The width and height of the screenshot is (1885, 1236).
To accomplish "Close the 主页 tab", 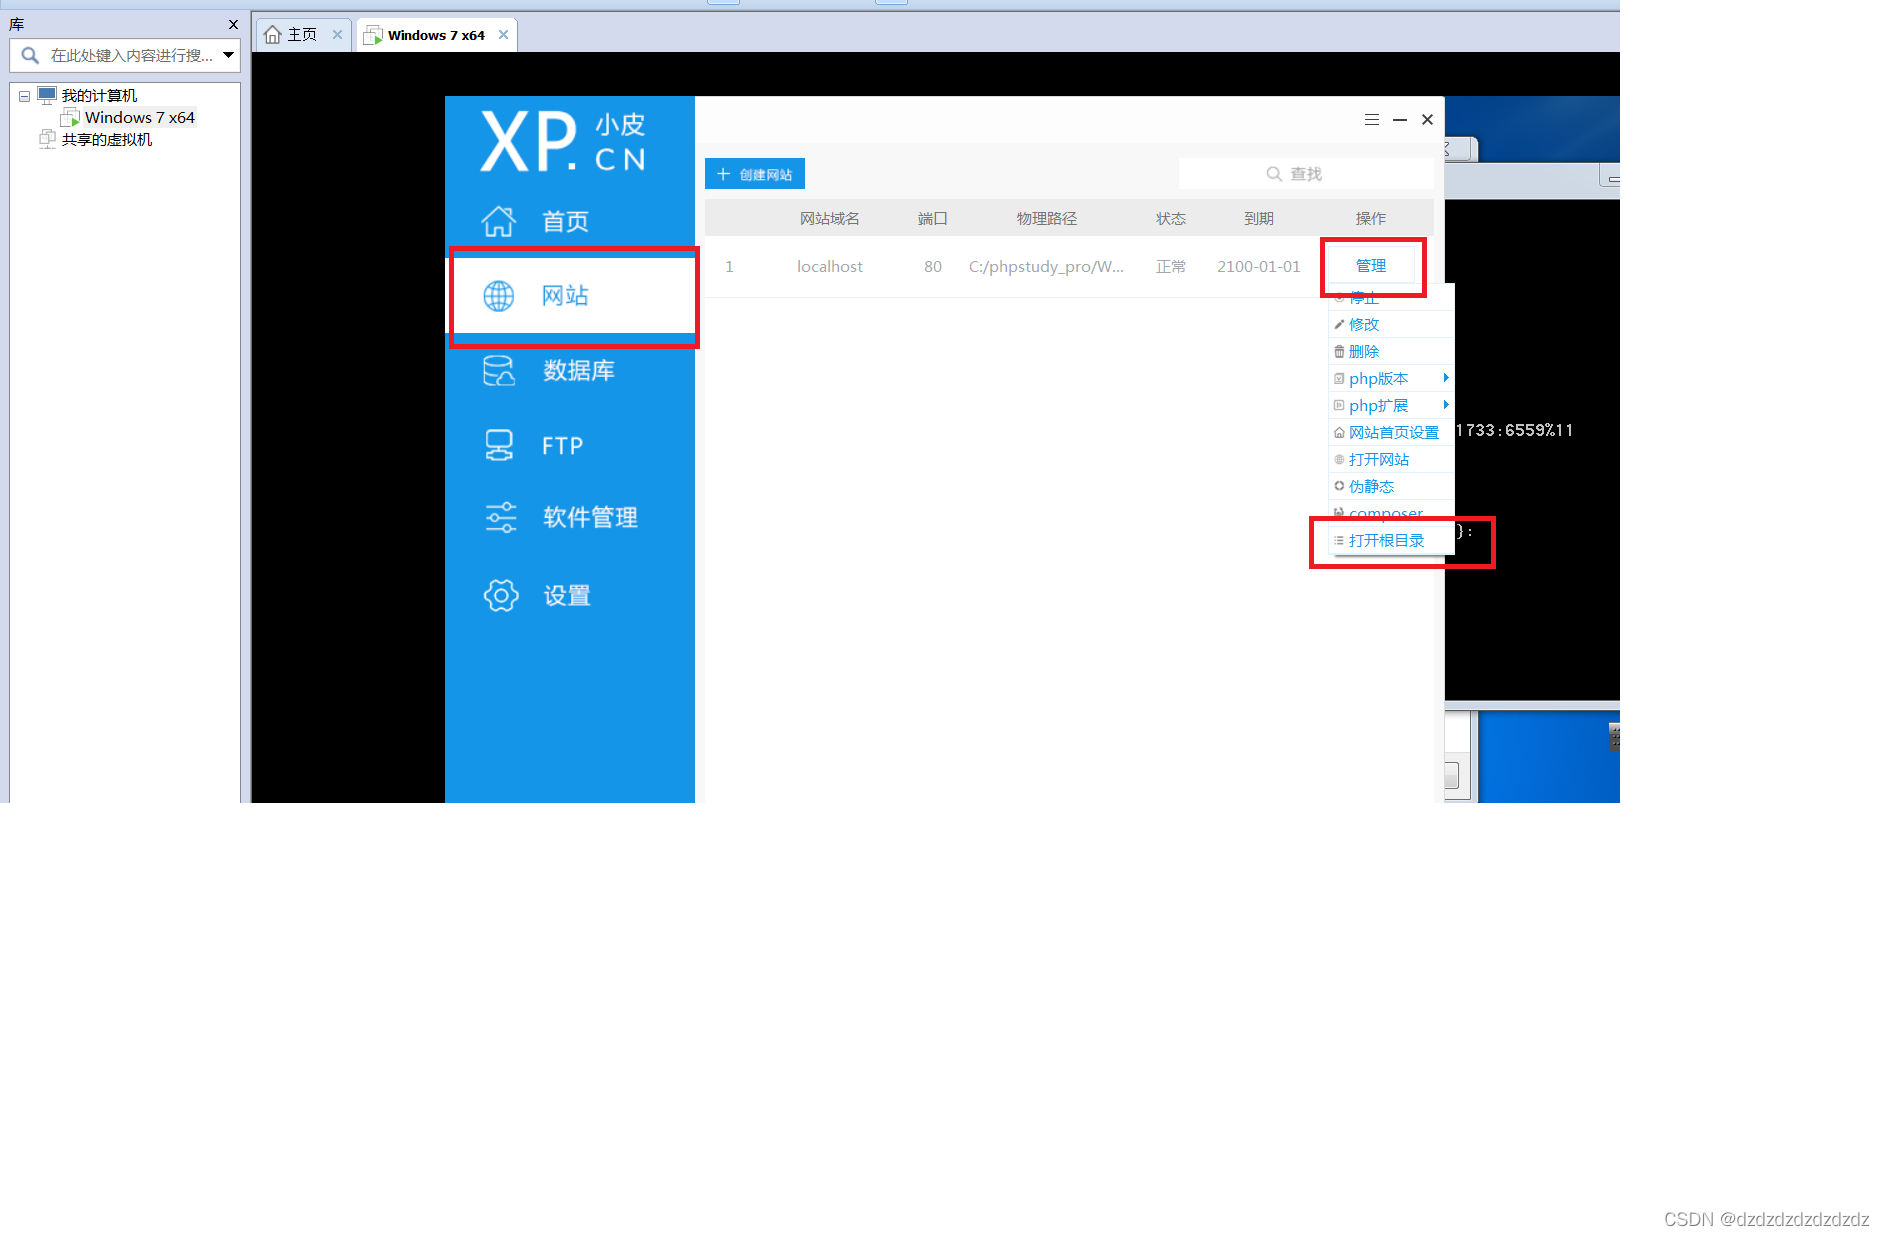I will [x=337, y=35].
